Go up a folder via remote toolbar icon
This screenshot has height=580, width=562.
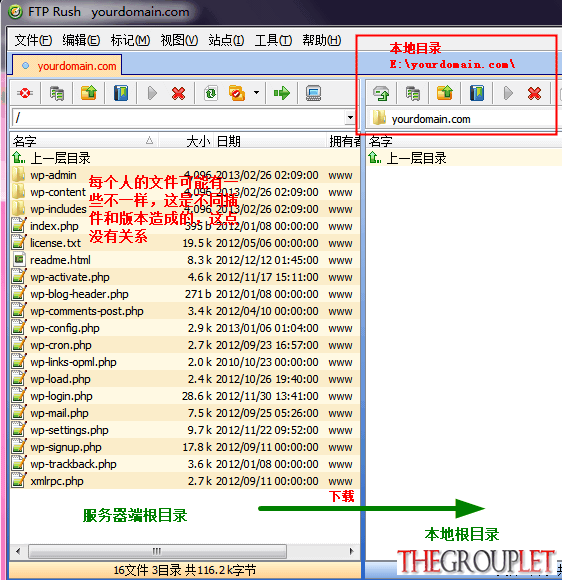coord(89,93)
